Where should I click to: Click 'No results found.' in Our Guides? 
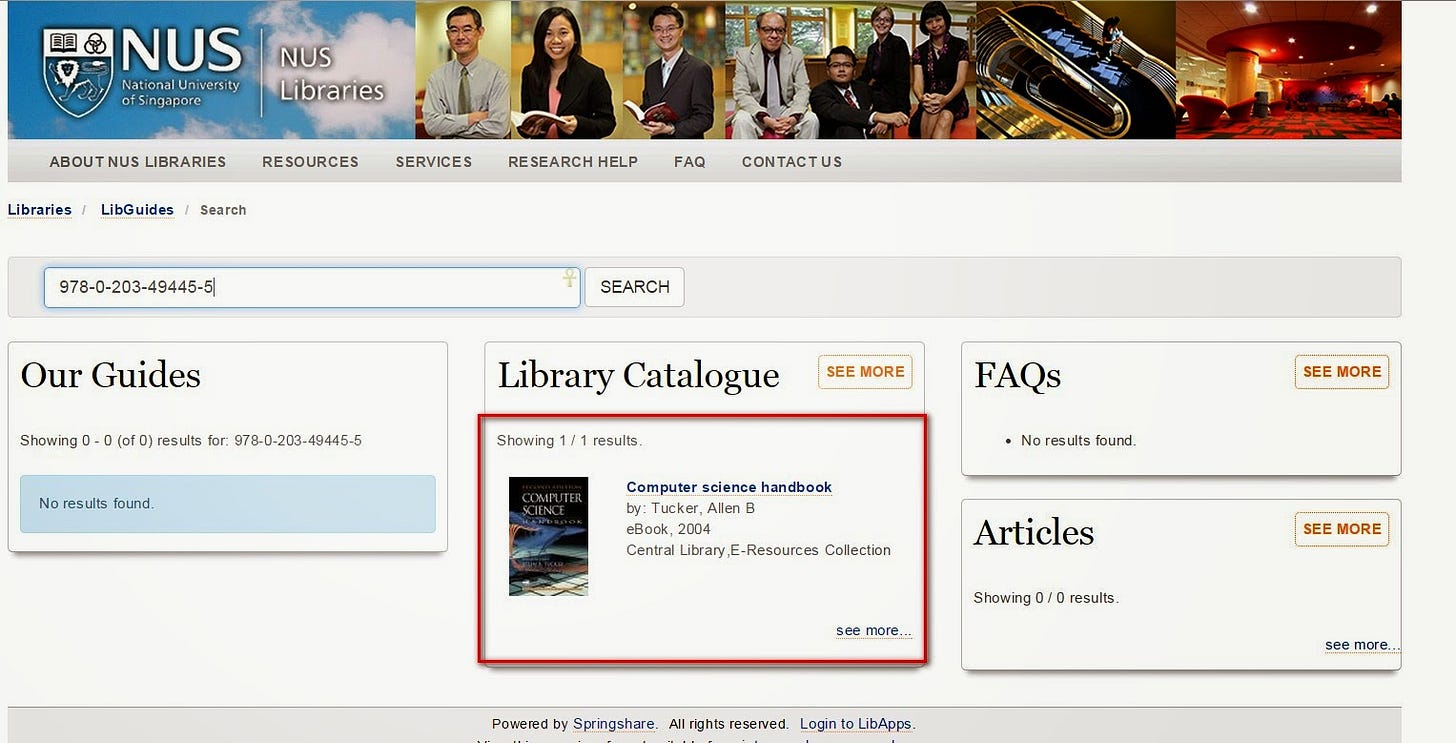(x=96, y=503)
